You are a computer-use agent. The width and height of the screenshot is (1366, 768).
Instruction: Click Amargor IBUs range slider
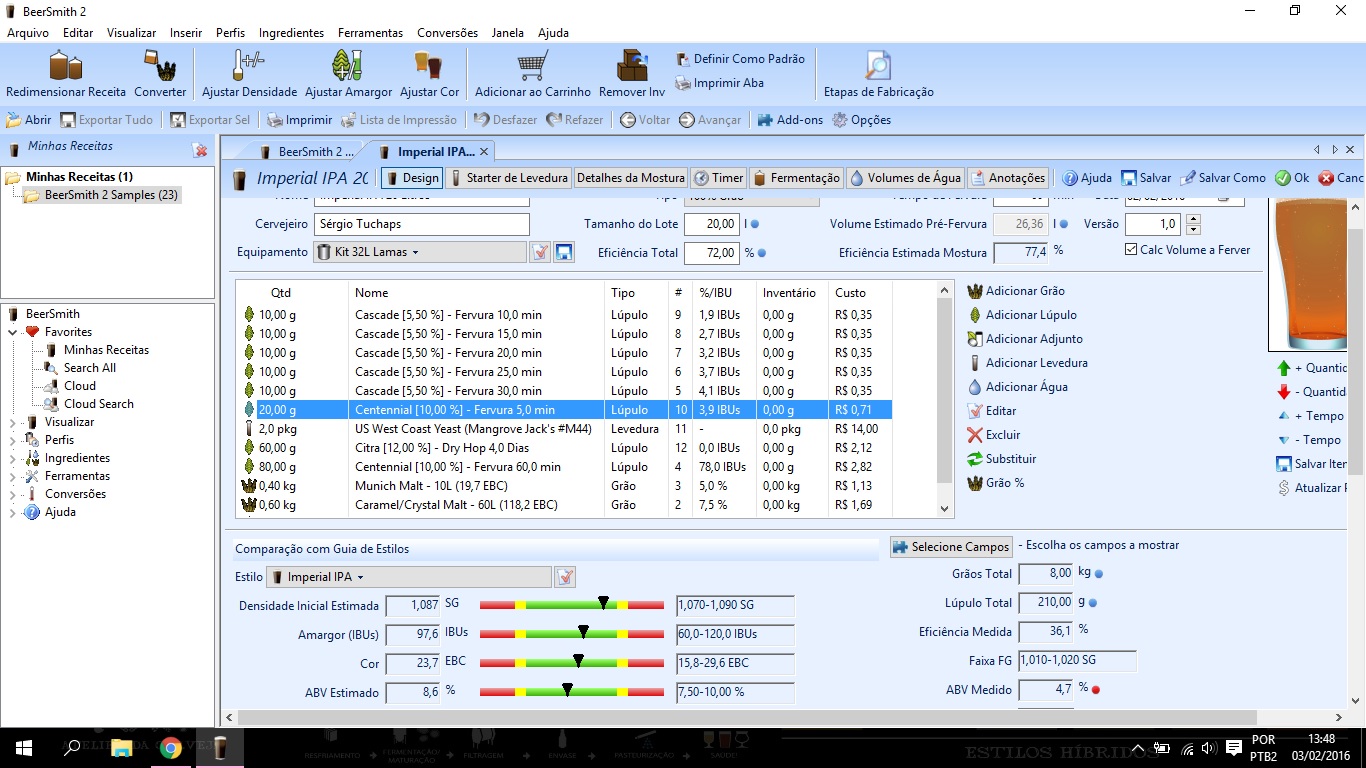pyautogui.click(x=572, y=634)
